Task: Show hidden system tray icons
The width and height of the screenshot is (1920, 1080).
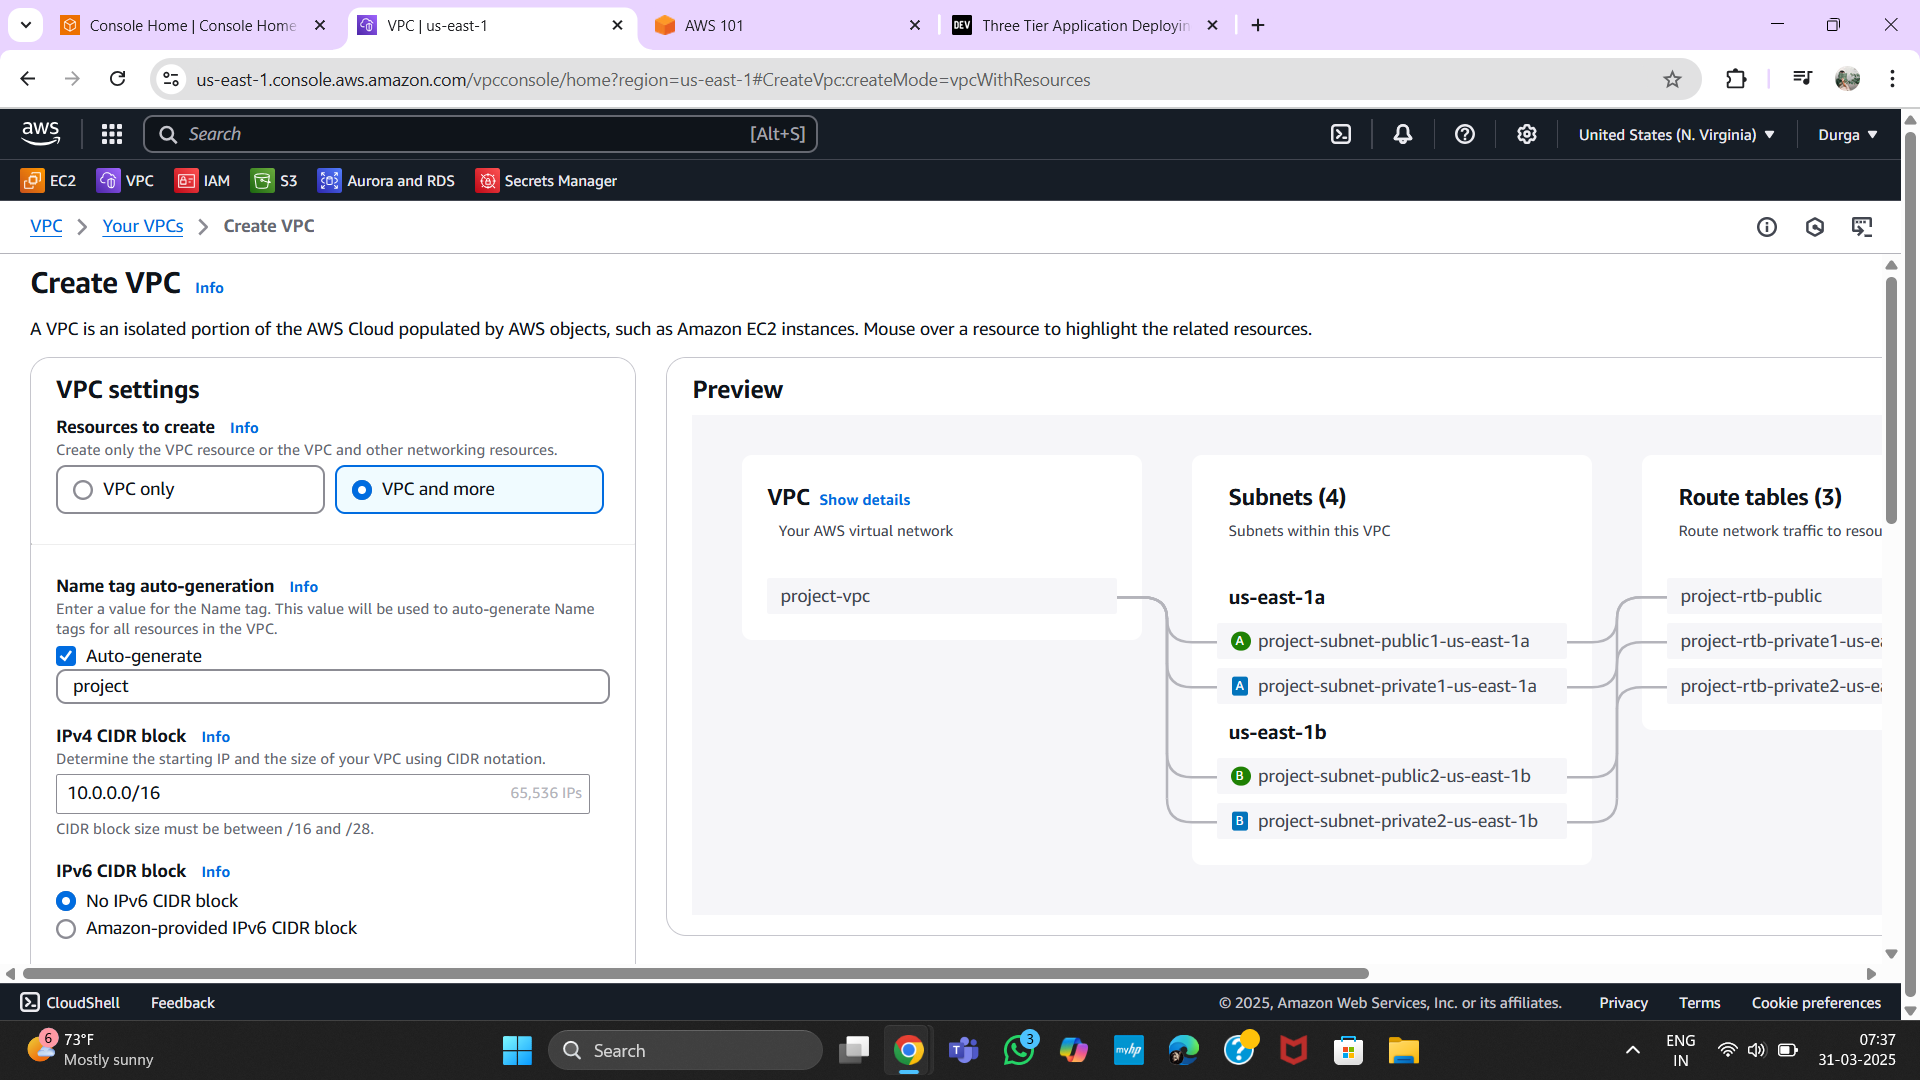Action: tap(1632, 1050)
